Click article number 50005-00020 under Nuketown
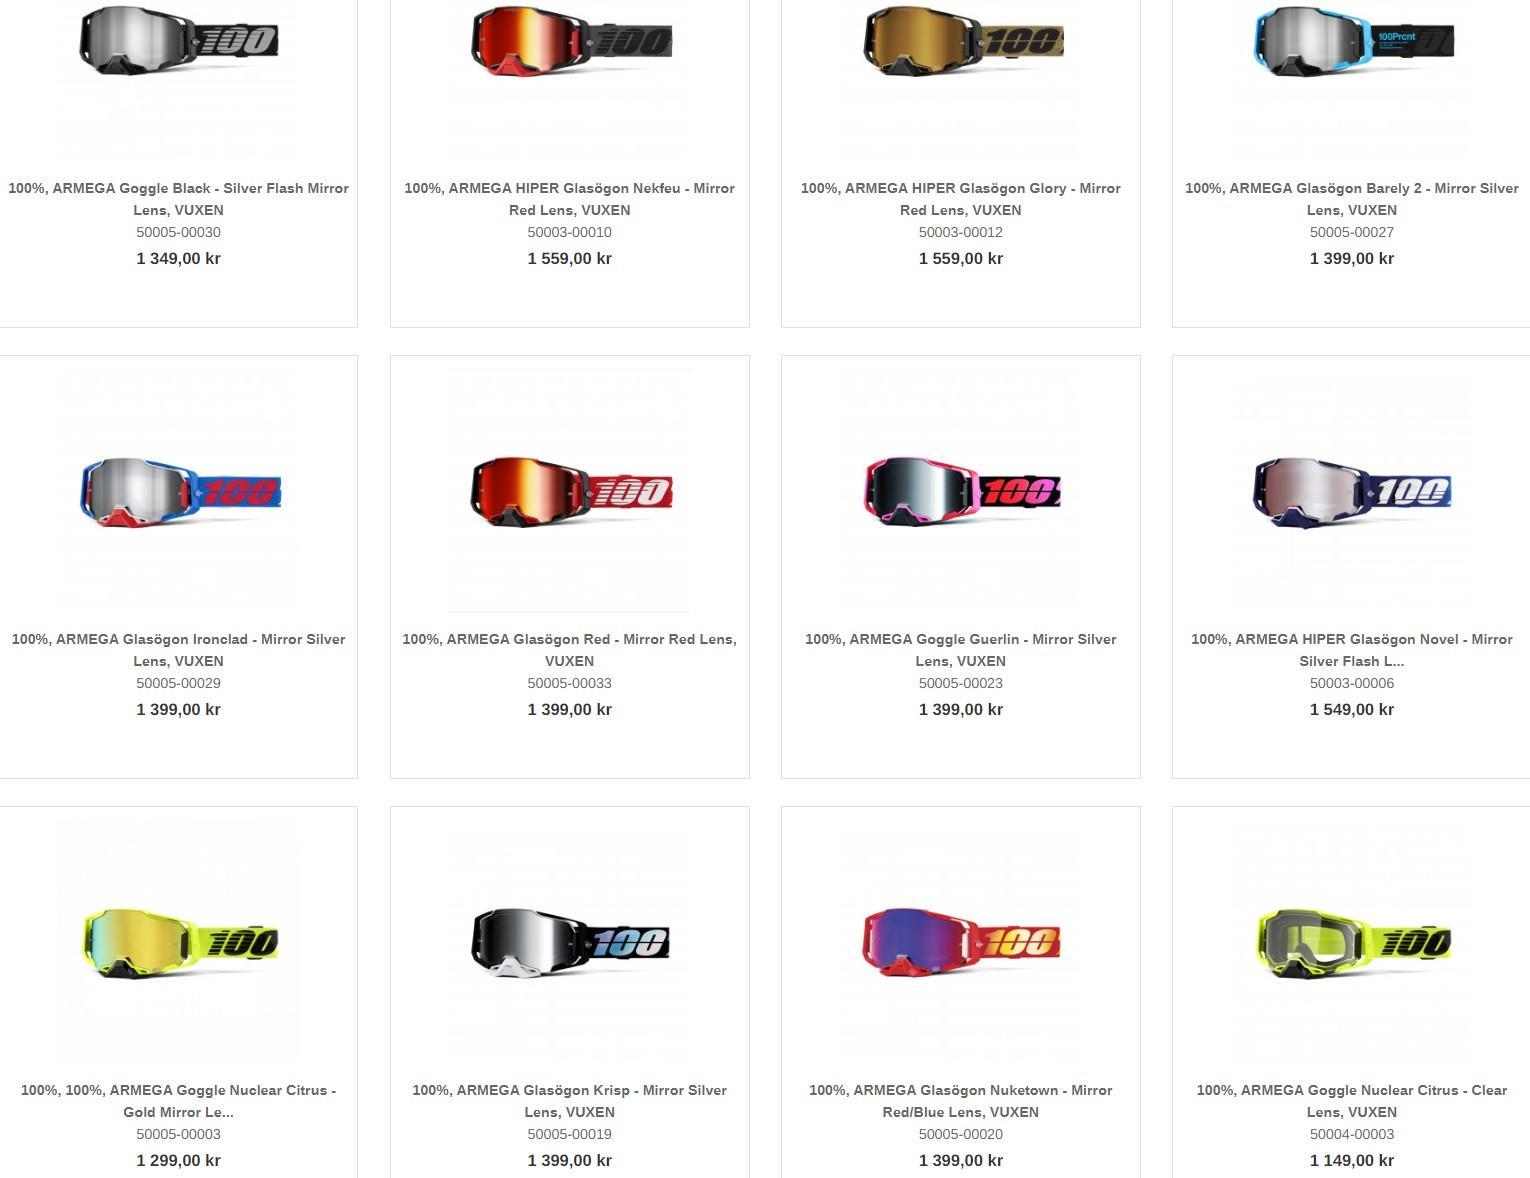The image size is (1530, 1178). tap(960, 1134)
